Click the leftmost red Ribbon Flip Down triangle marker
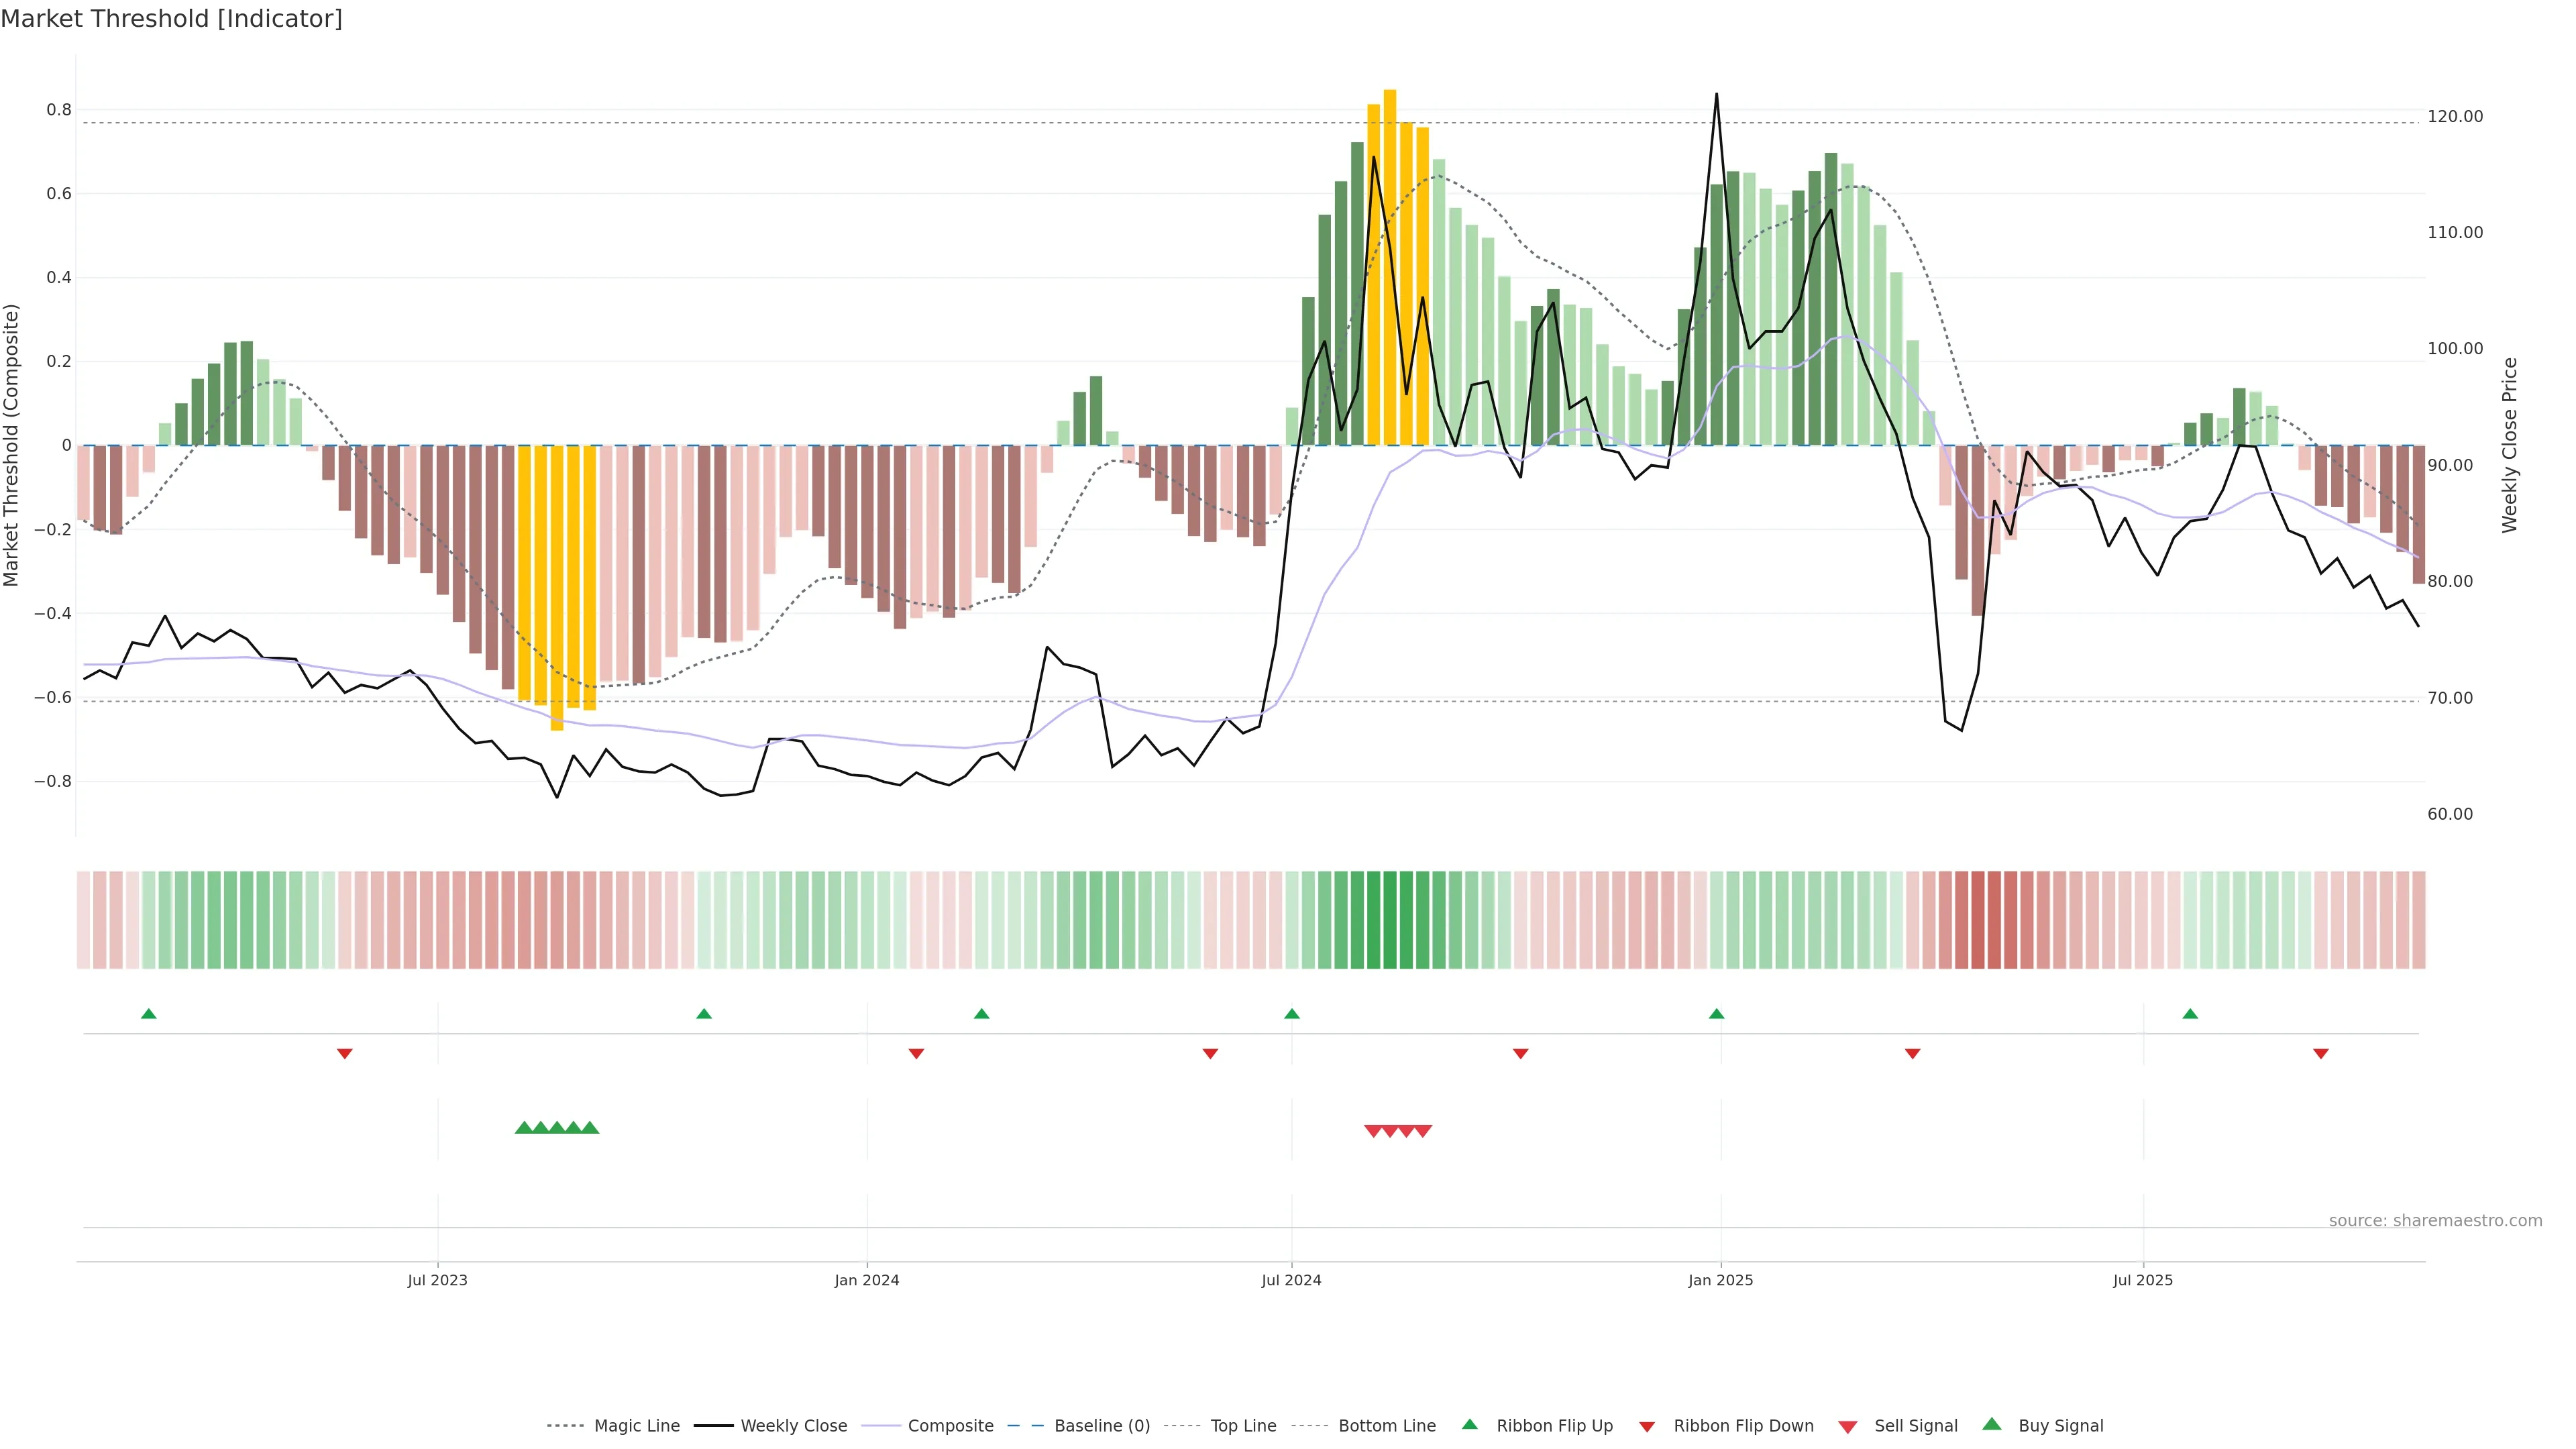2576x1449 pixels. pos(345,1054)
